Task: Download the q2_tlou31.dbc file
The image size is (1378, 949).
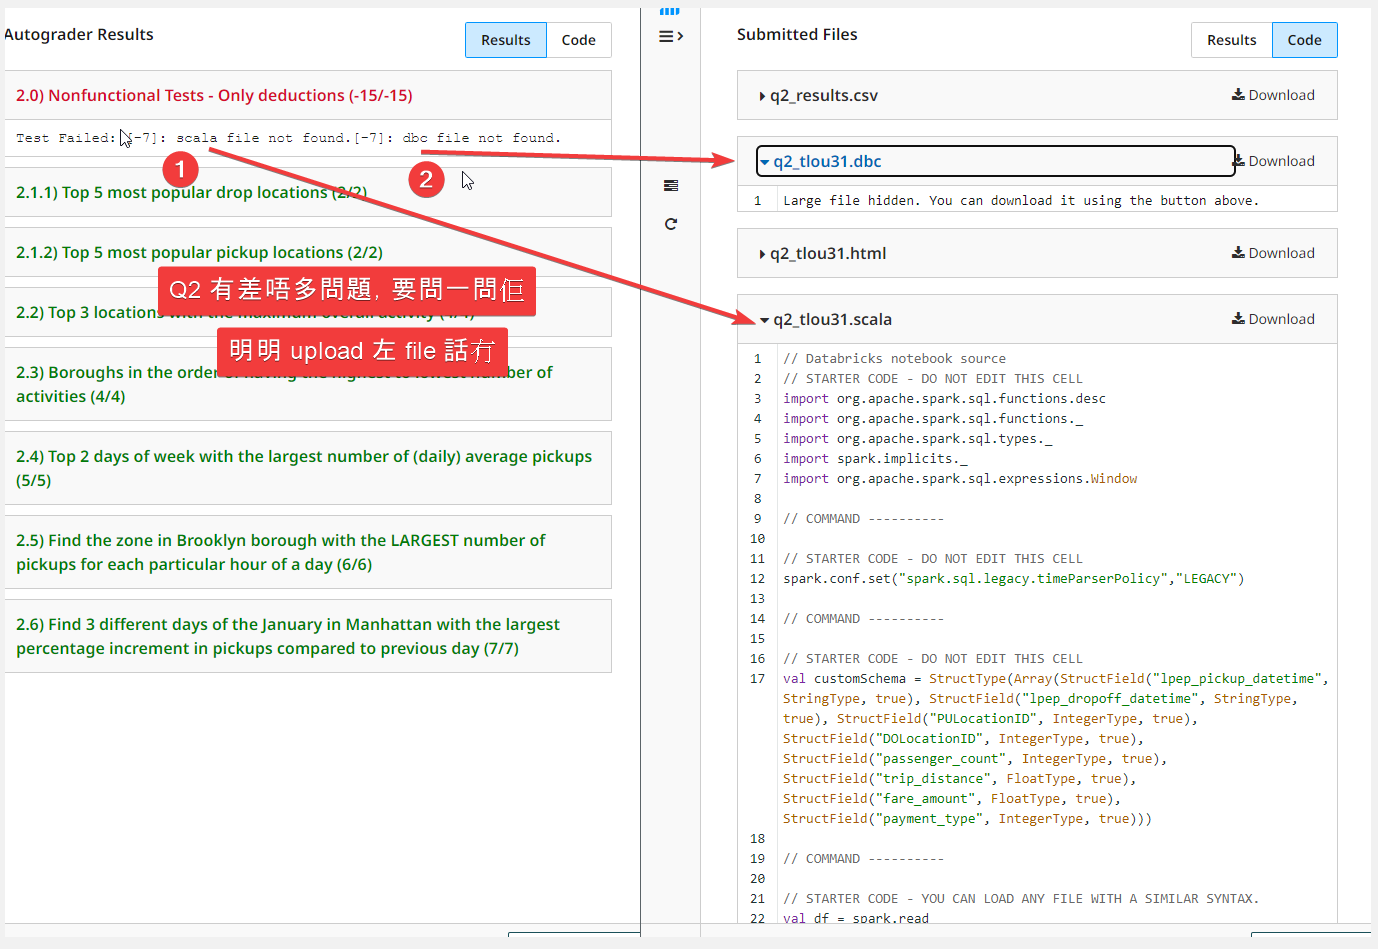Action: click(1275, 161)
